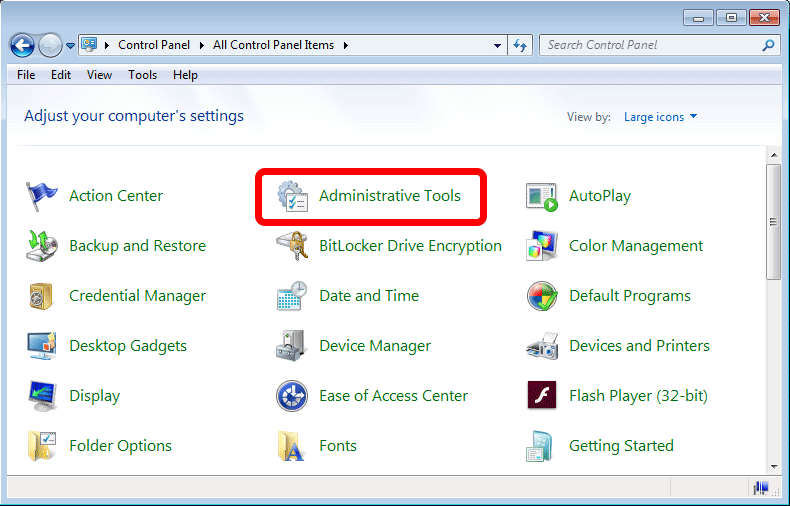Open the AutoPlay icon
This screenshot has width=790, height=506.
tap(542, 197)
